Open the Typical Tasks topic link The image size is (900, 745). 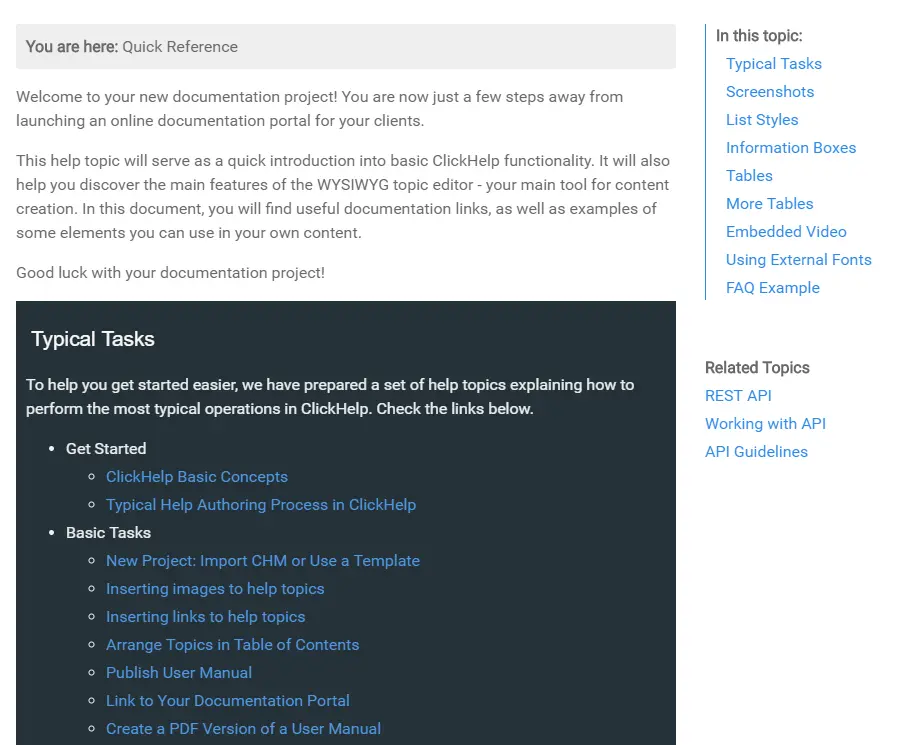click(x=773, y=64)
